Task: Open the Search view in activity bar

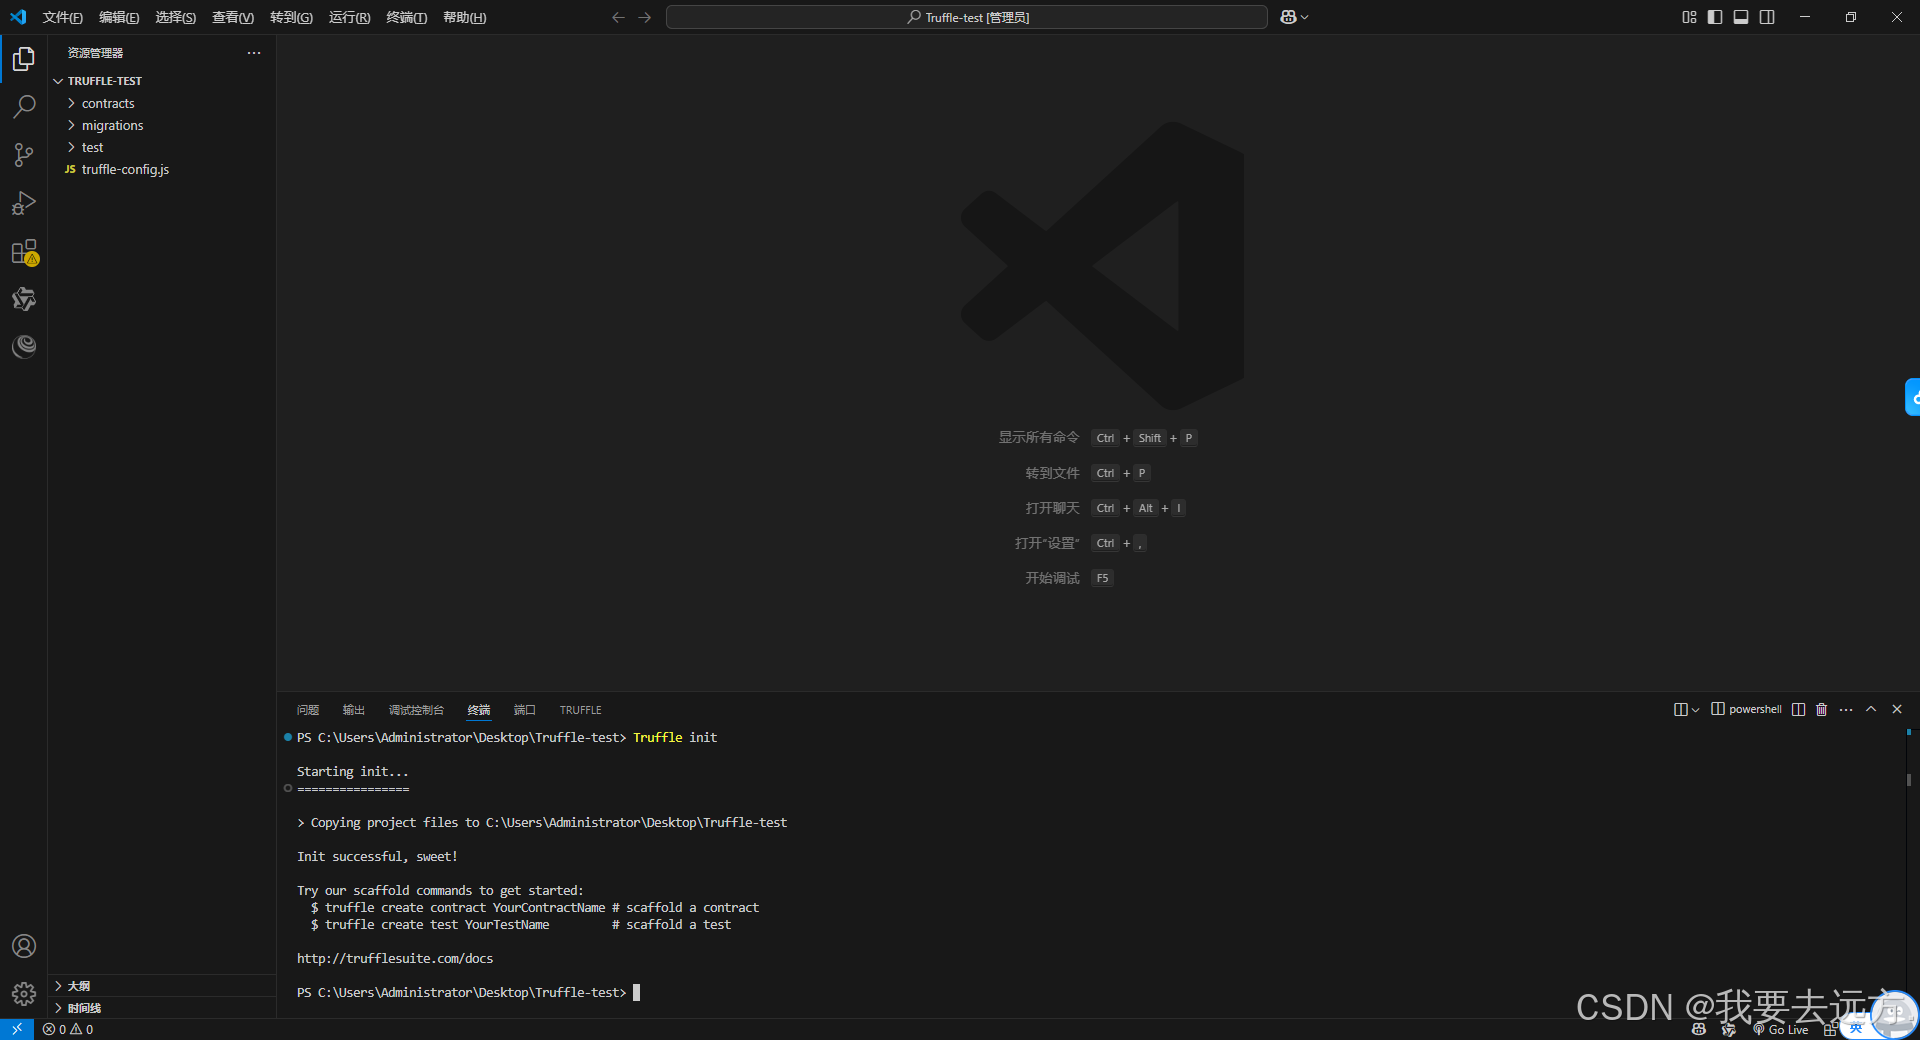Action: (x=24, y=107)
